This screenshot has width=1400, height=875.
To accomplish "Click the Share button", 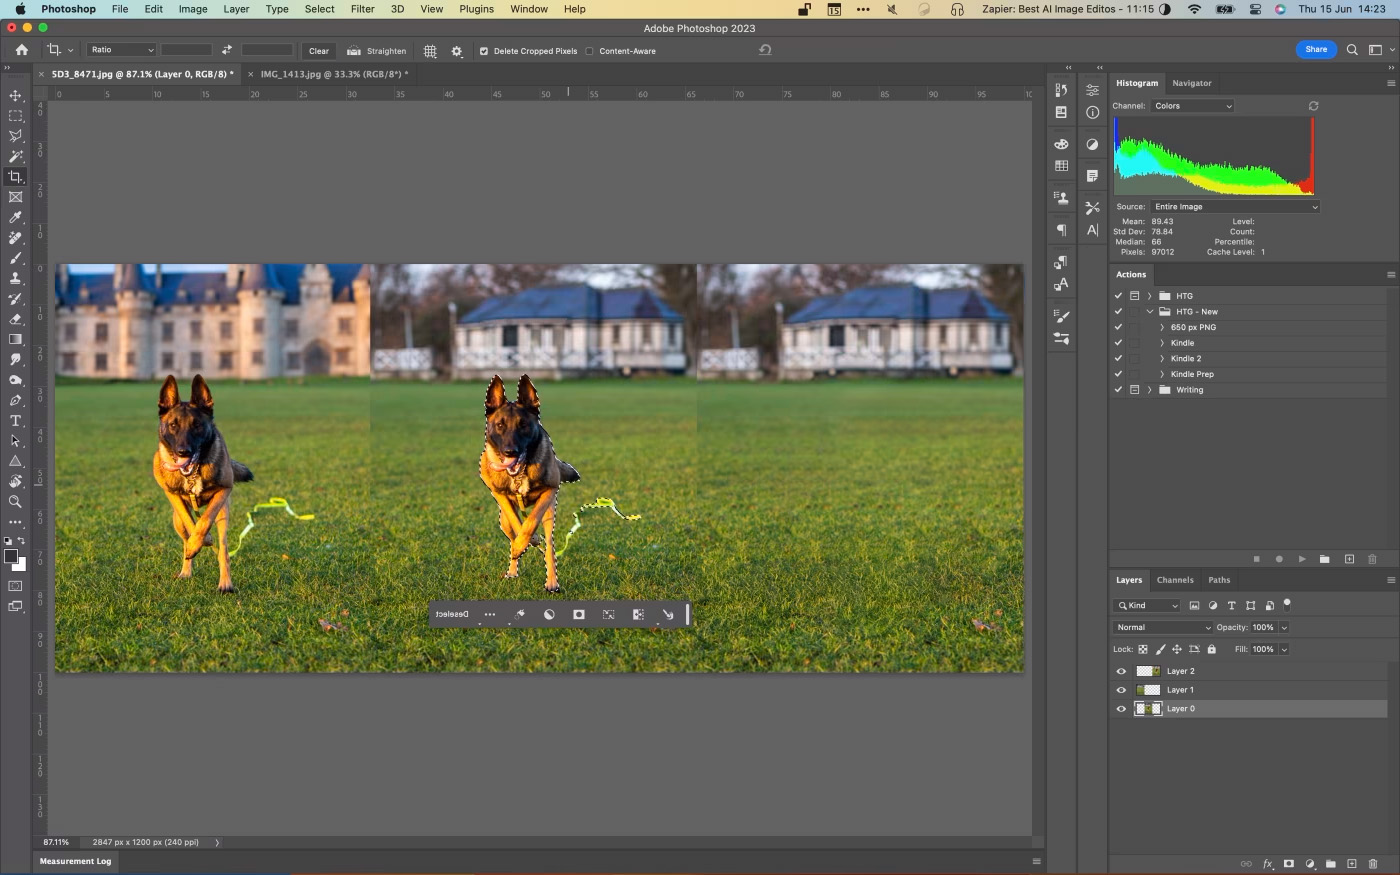I will [x=1316, y=49].
